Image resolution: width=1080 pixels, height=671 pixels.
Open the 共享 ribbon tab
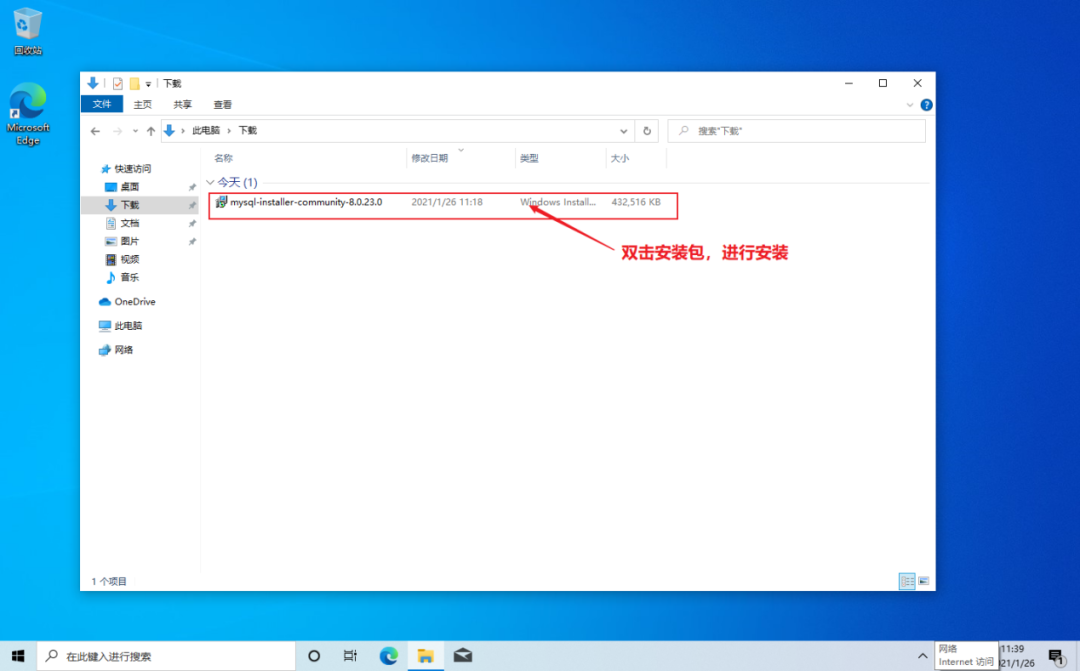(x=183, y=105)
